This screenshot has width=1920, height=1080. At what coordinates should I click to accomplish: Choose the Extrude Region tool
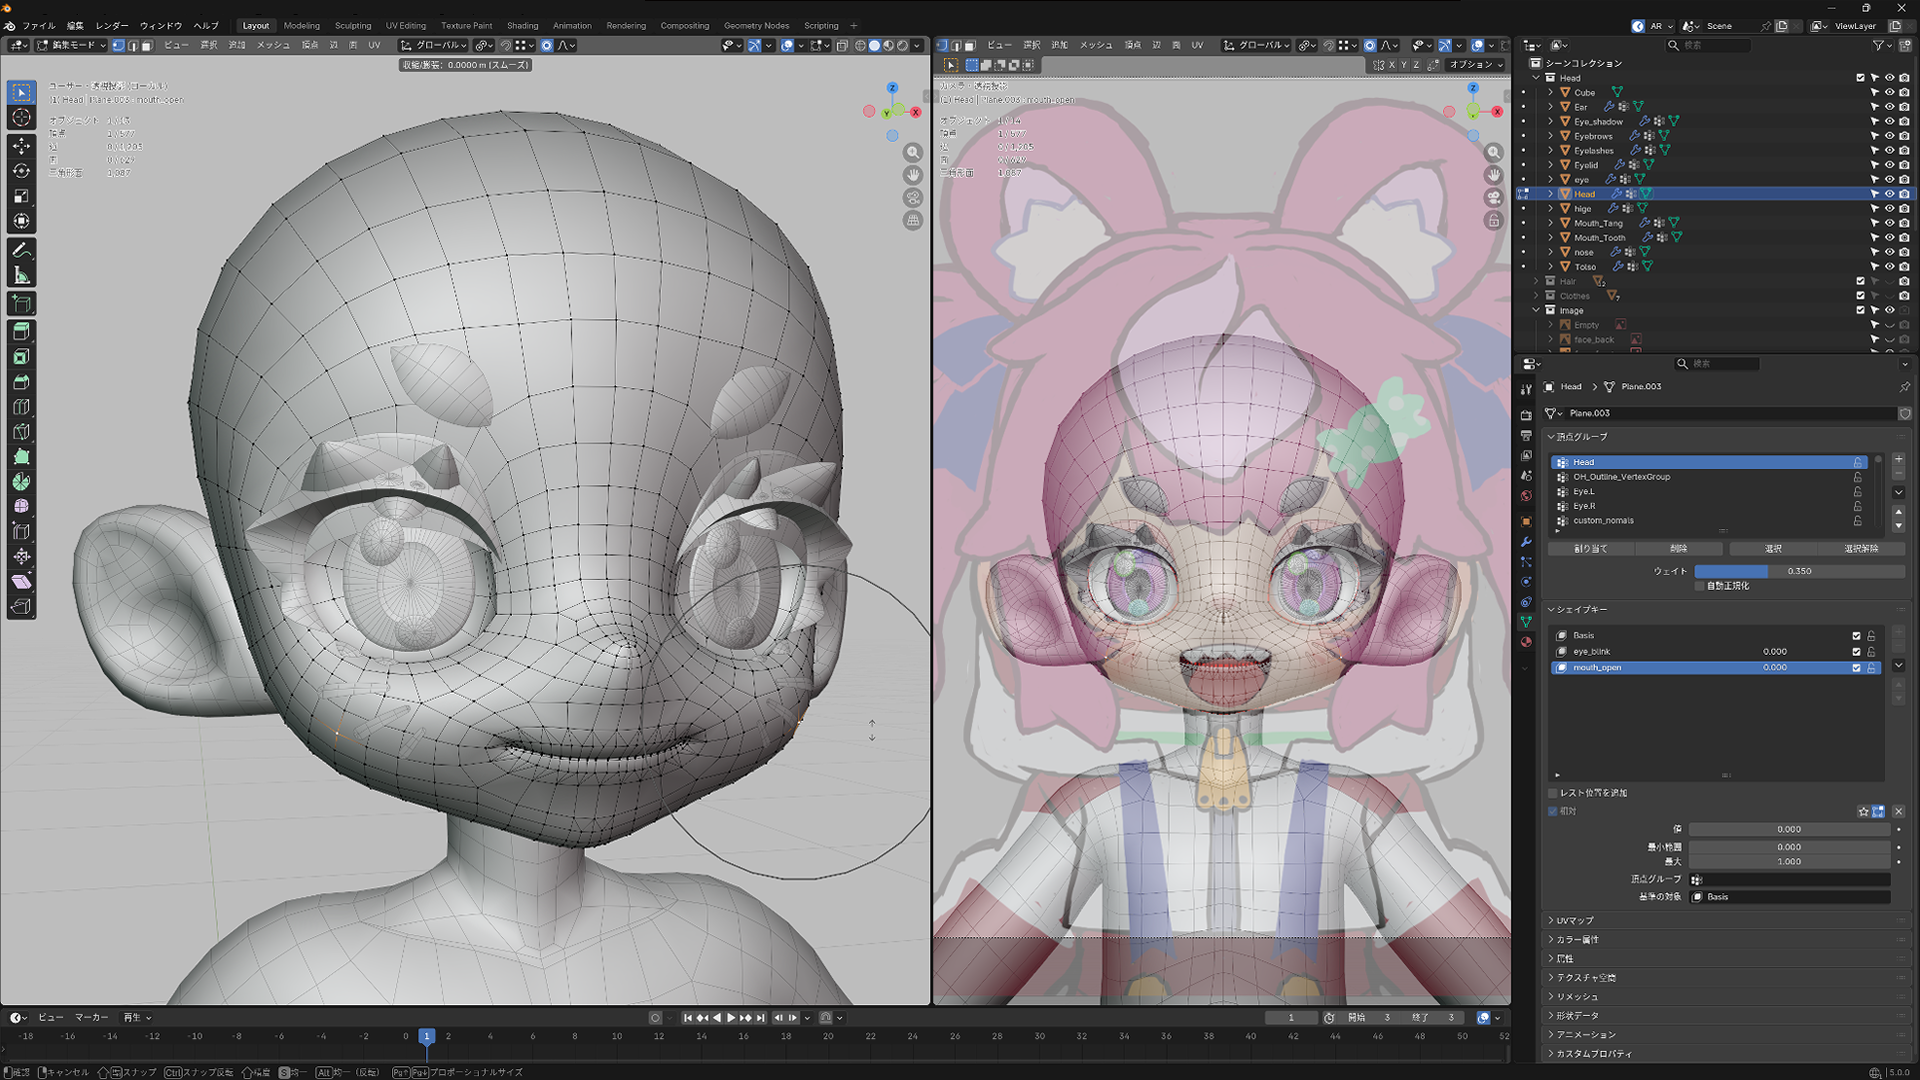21,331
